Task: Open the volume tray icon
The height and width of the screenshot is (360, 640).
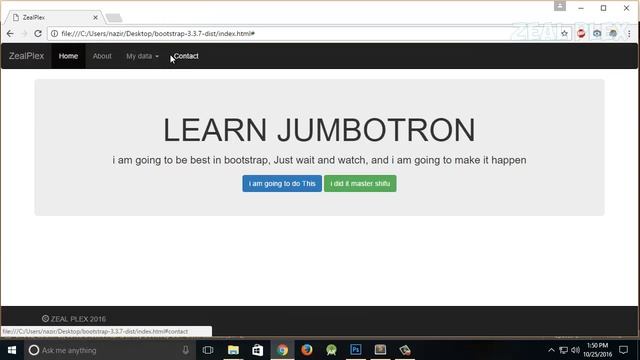Action: pos(576,350)
